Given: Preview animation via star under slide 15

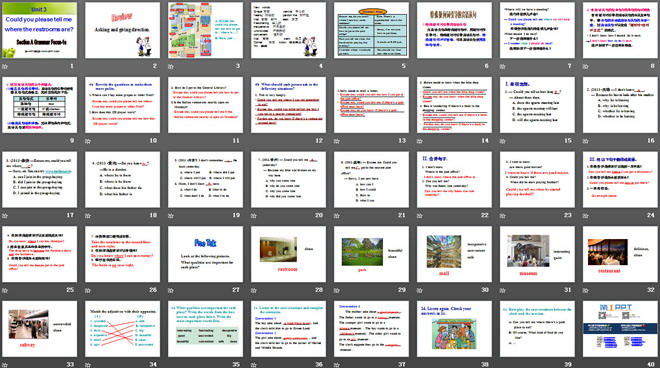Looking at the screenshot, I should [503, 141].
